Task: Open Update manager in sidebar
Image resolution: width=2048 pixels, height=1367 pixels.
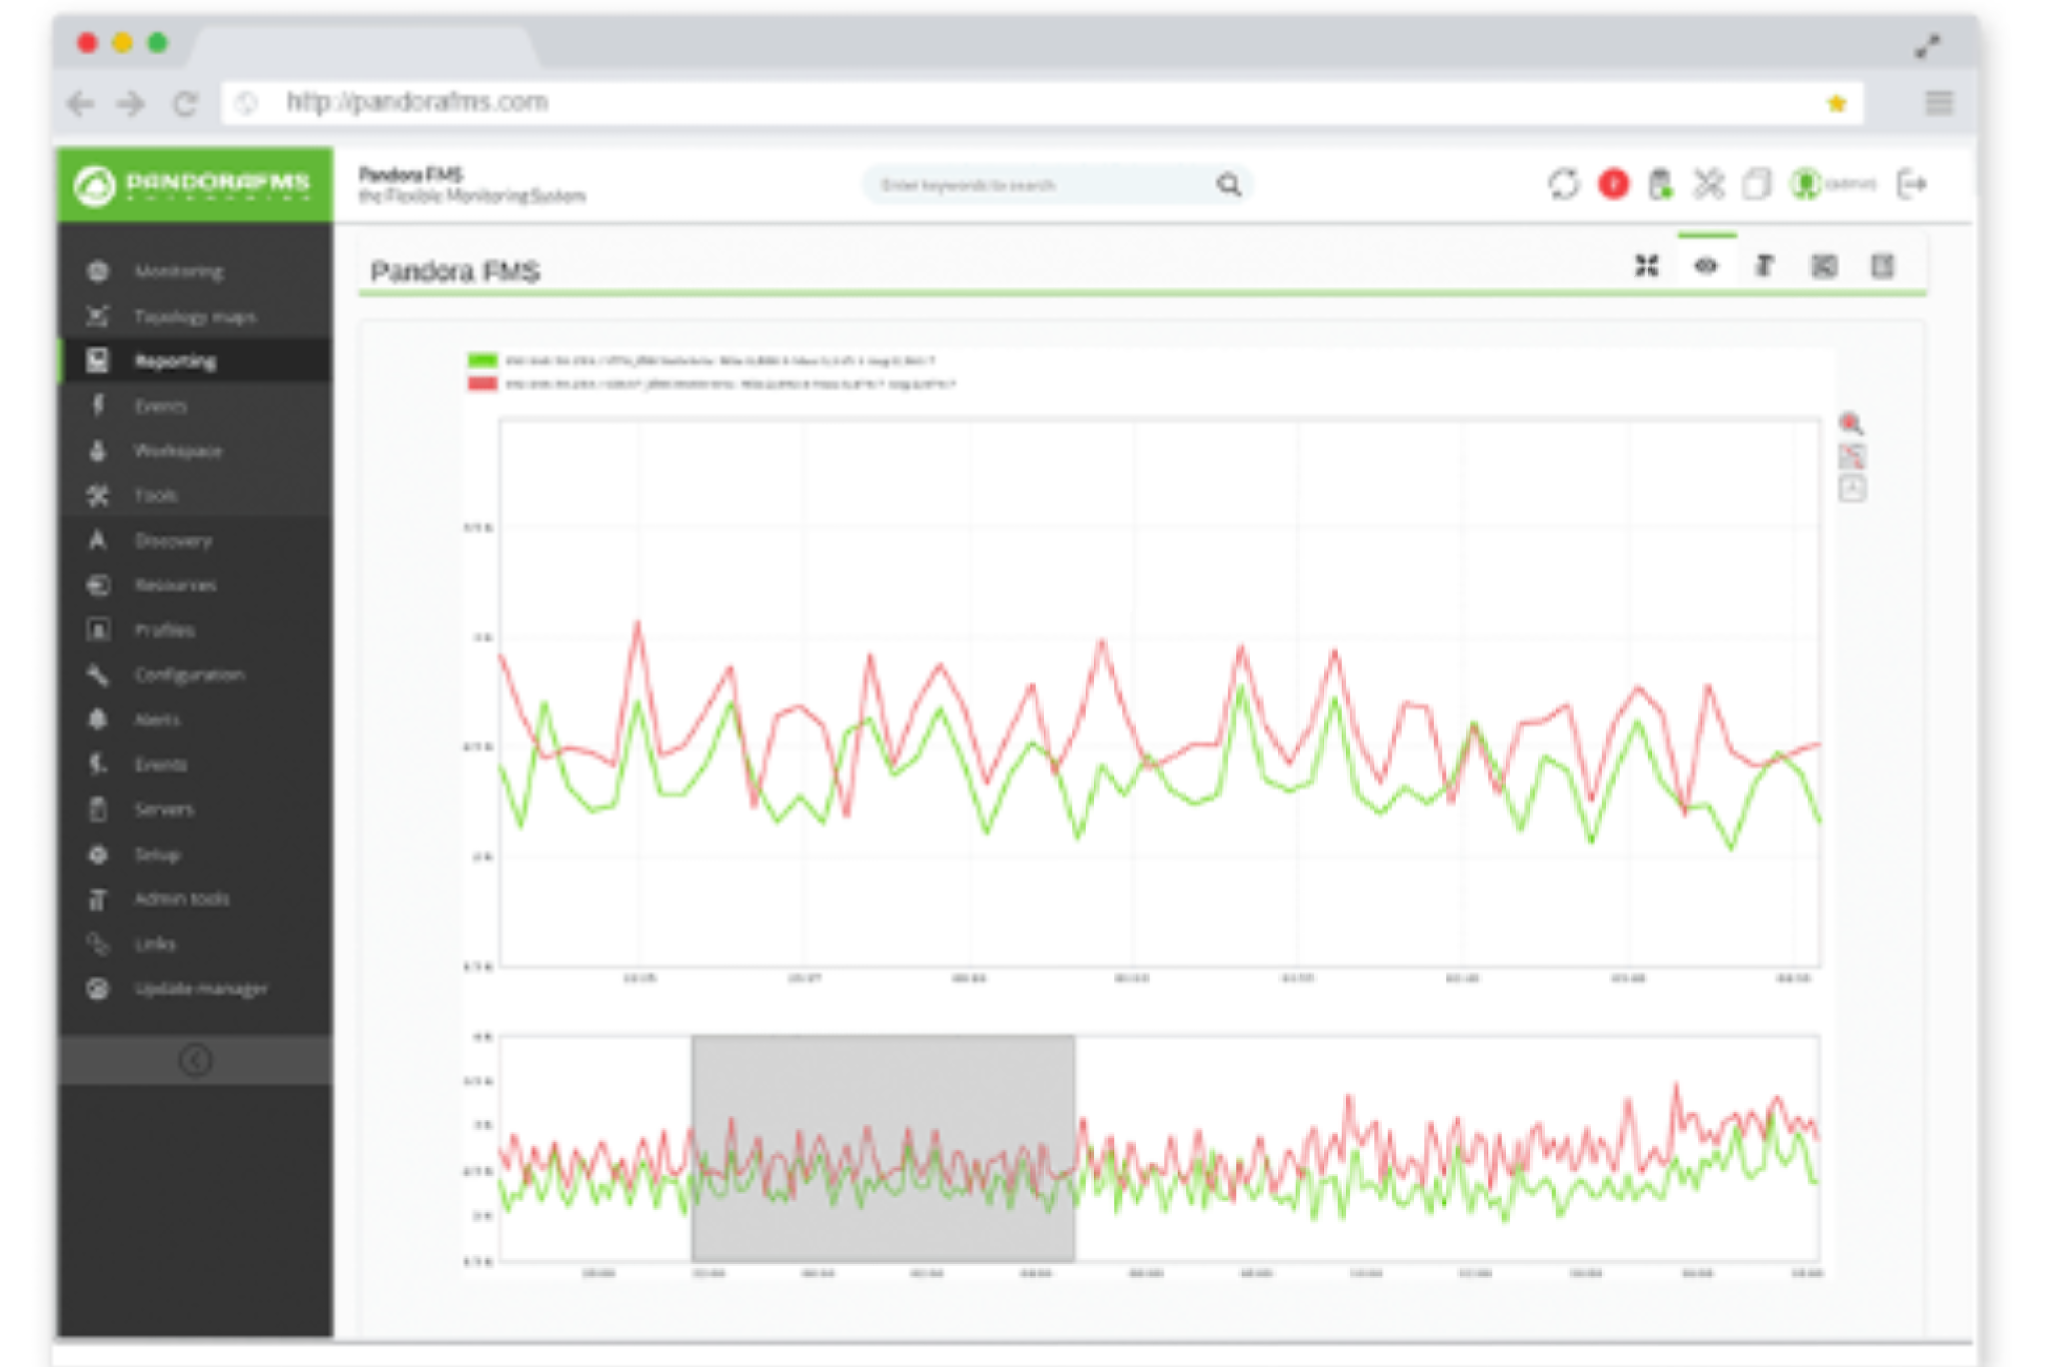Action: [195, 989]
